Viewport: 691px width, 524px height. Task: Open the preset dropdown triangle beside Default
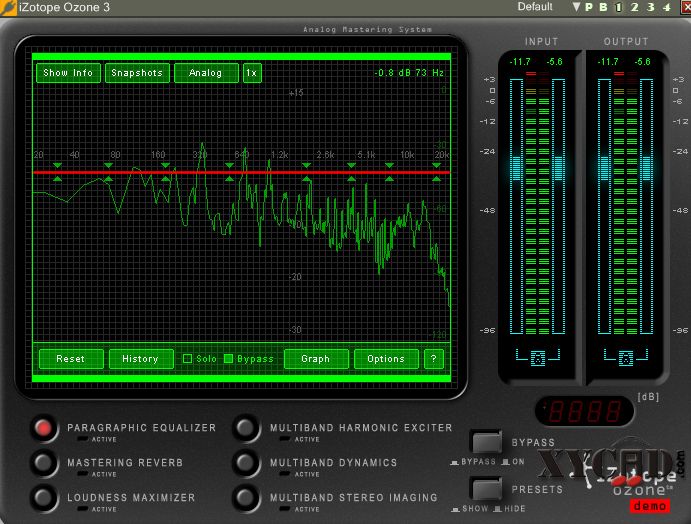(576, 7)
